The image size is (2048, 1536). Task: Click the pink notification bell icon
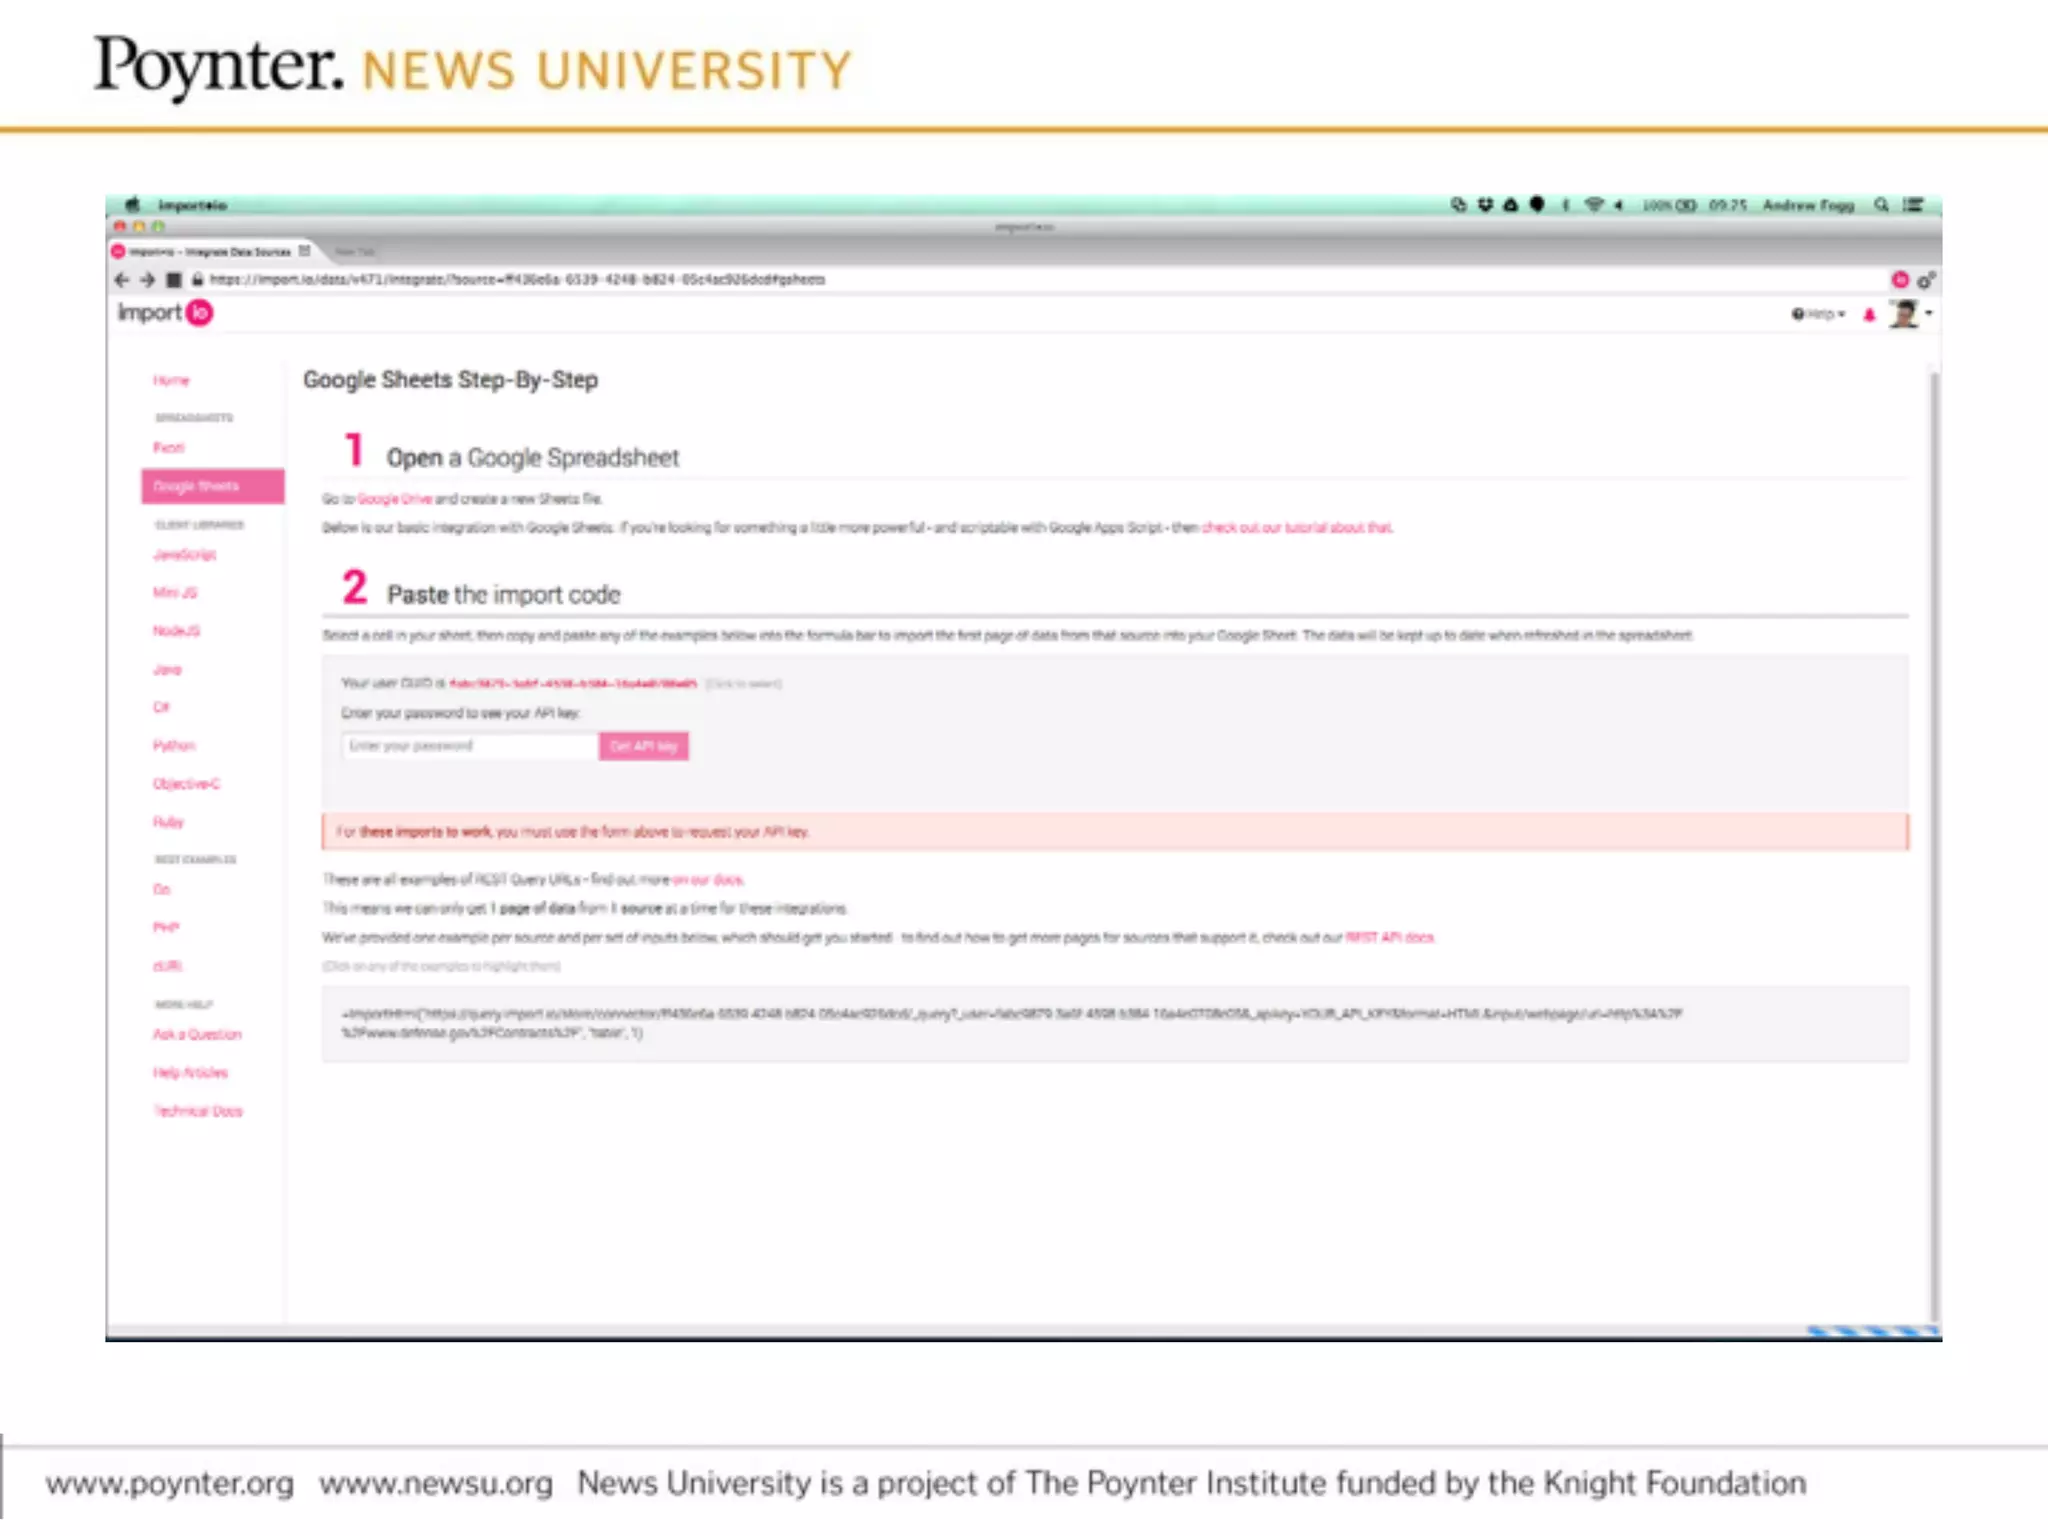[1869, 315]
